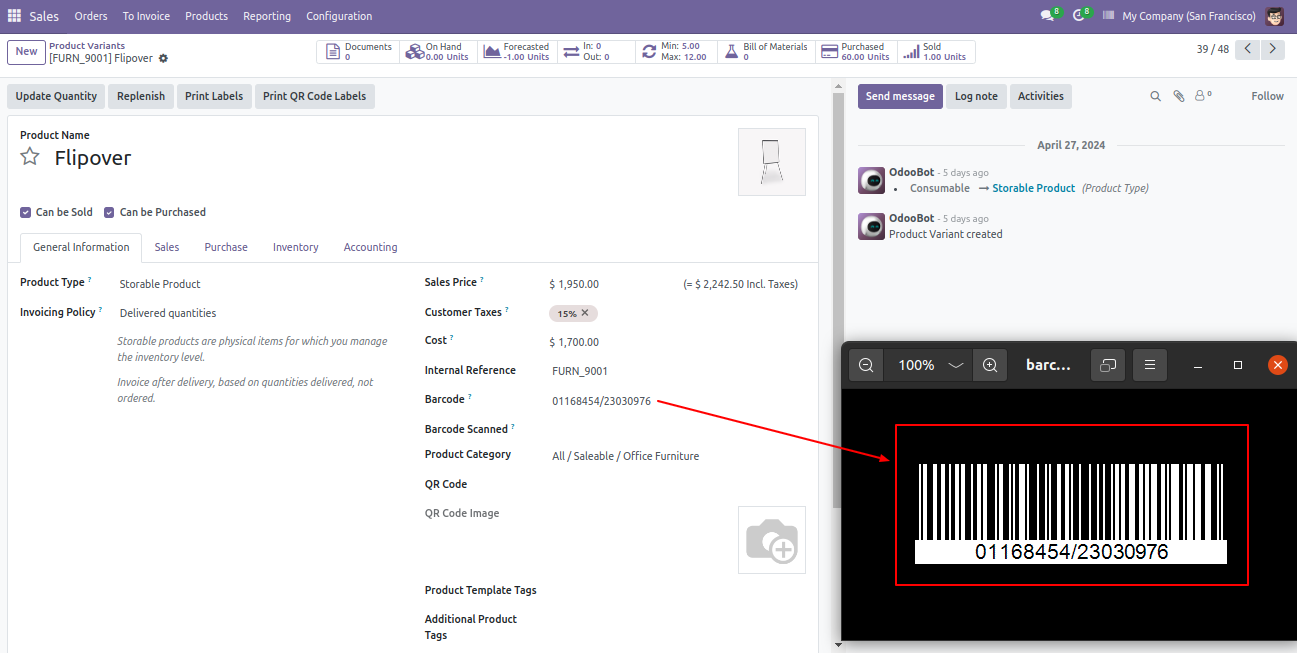
Task: Open the conversations messages icon in navbar
Action: [x=1050, y=16]
